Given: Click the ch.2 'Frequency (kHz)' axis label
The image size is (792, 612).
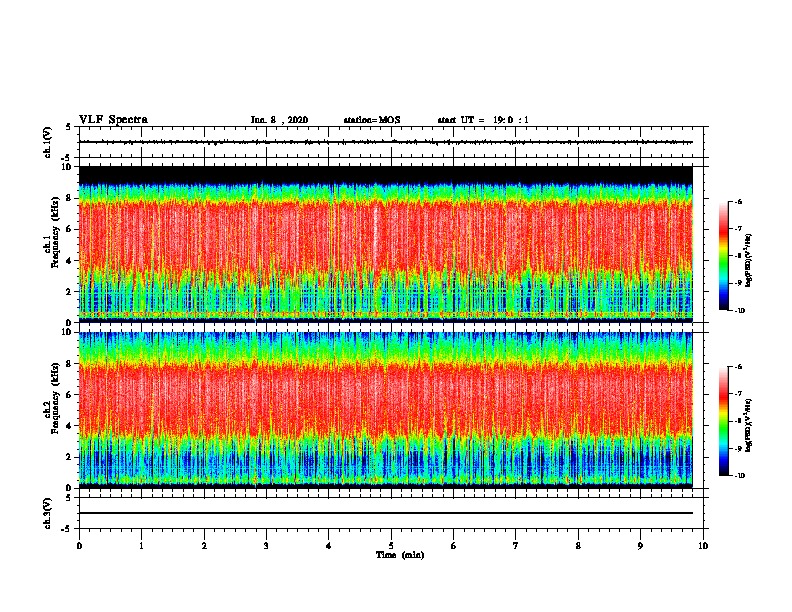Looking at the screenshot, I should point(56,398).
